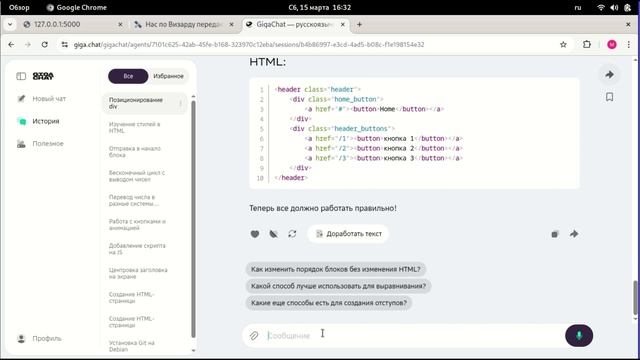Image resolution: width=640 pixels, height=360 pixels.
Task: Open Wi-Fi status icon in system tray
Action: (601, 7)
